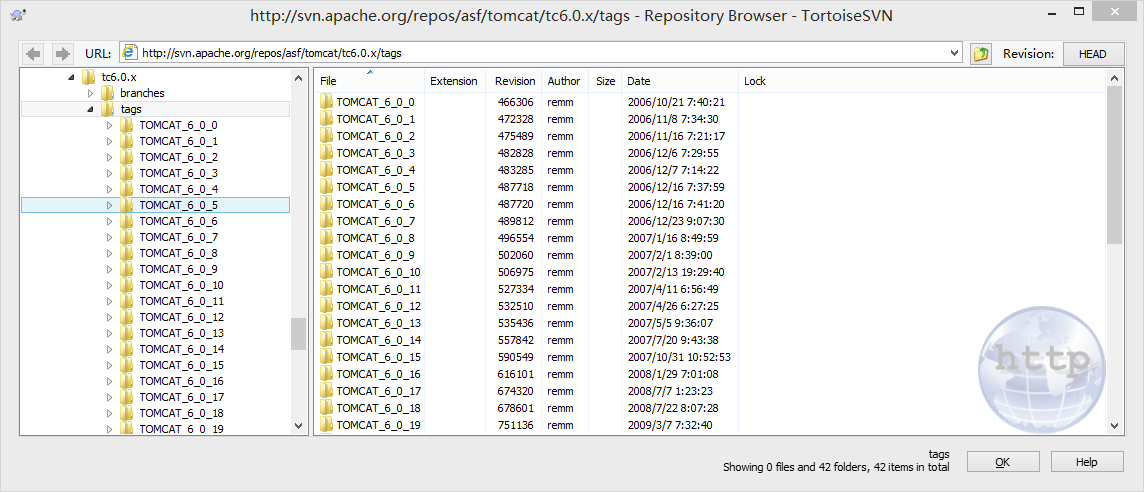Click date 2006/12/6 7:29:55
Screen dimensions: 1144x492
pos(673,153)
